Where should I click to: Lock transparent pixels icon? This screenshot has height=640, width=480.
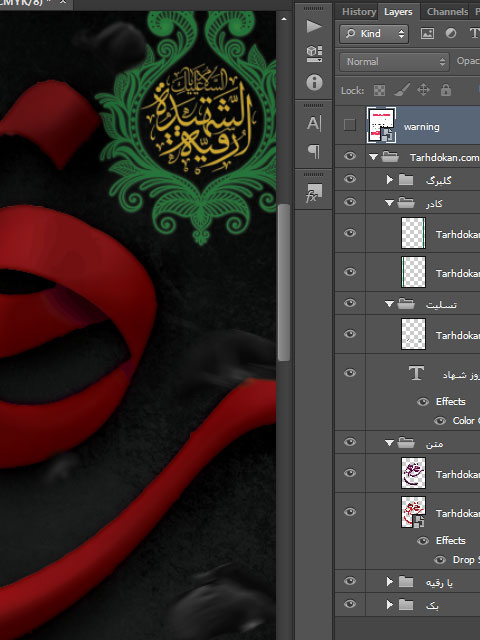point(379,90)
